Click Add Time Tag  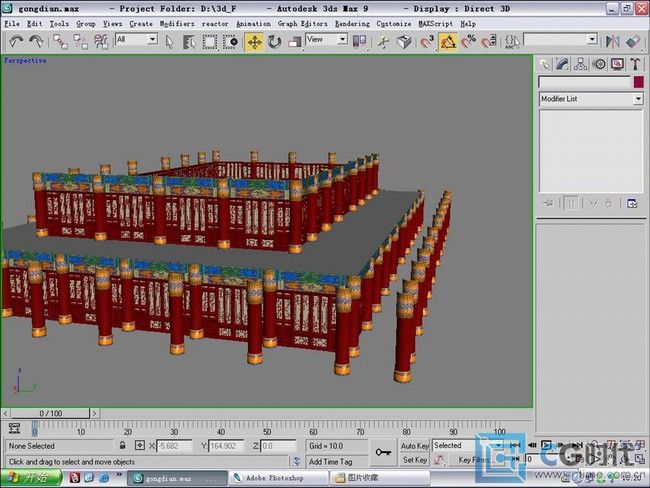point(330,461)
